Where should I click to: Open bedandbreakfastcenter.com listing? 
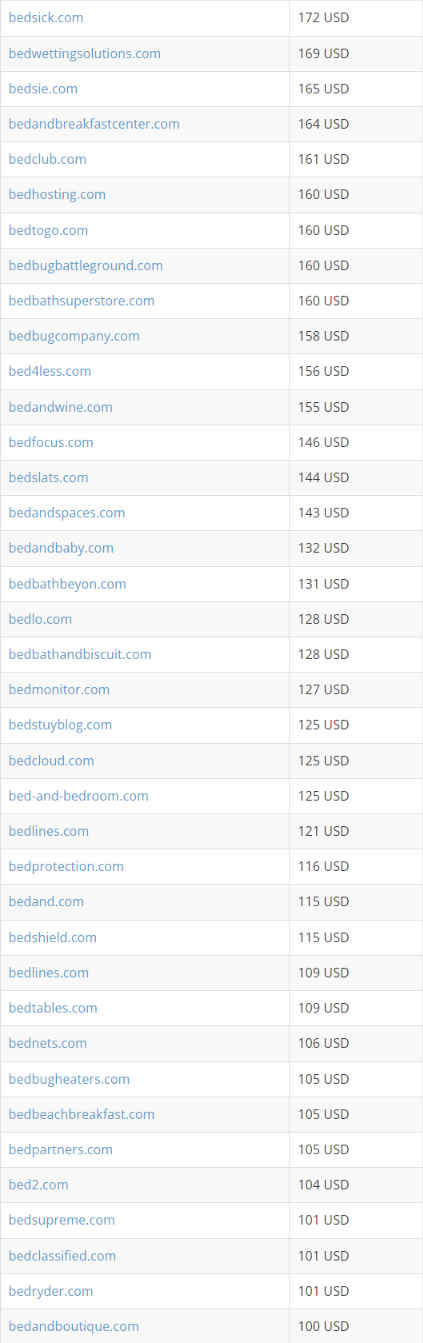click(x=94, y=124)
